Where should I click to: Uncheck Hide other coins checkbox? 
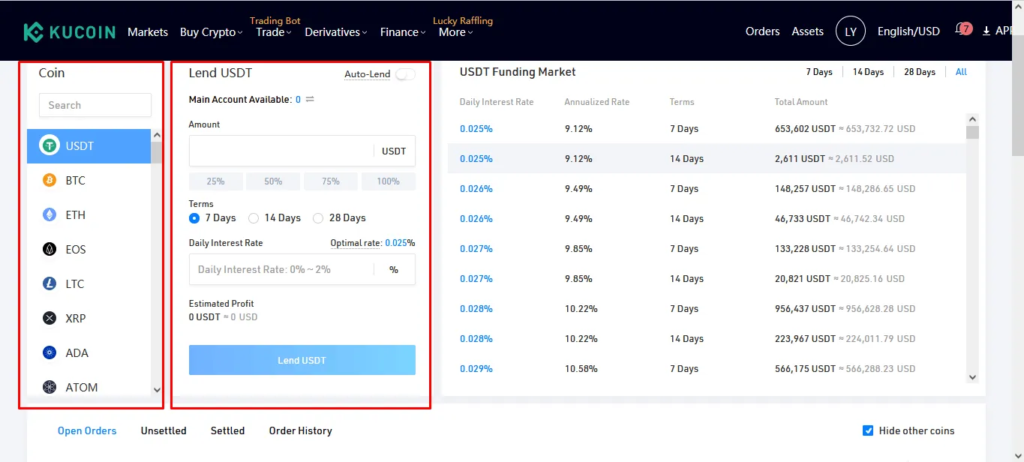pyautogui.click(x=868, y=431)
